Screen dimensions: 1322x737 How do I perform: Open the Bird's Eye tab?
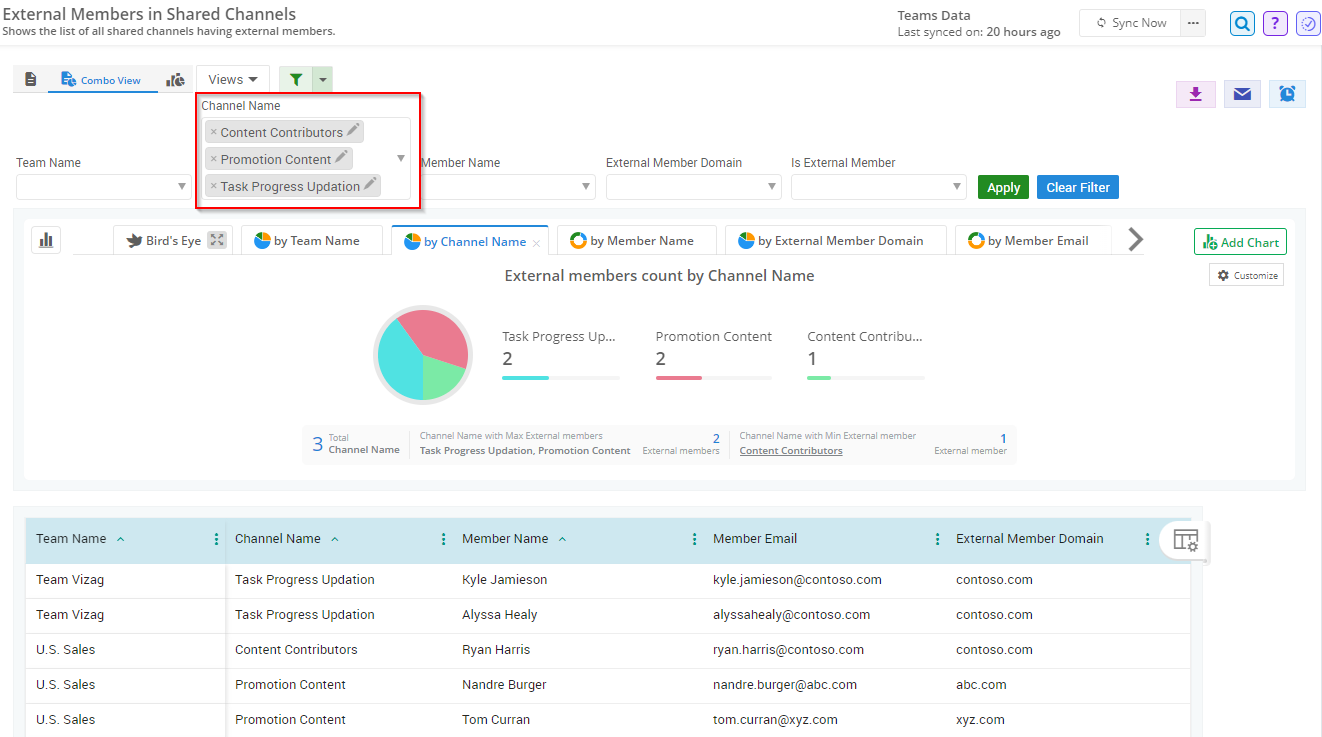(x=173, y=241)
